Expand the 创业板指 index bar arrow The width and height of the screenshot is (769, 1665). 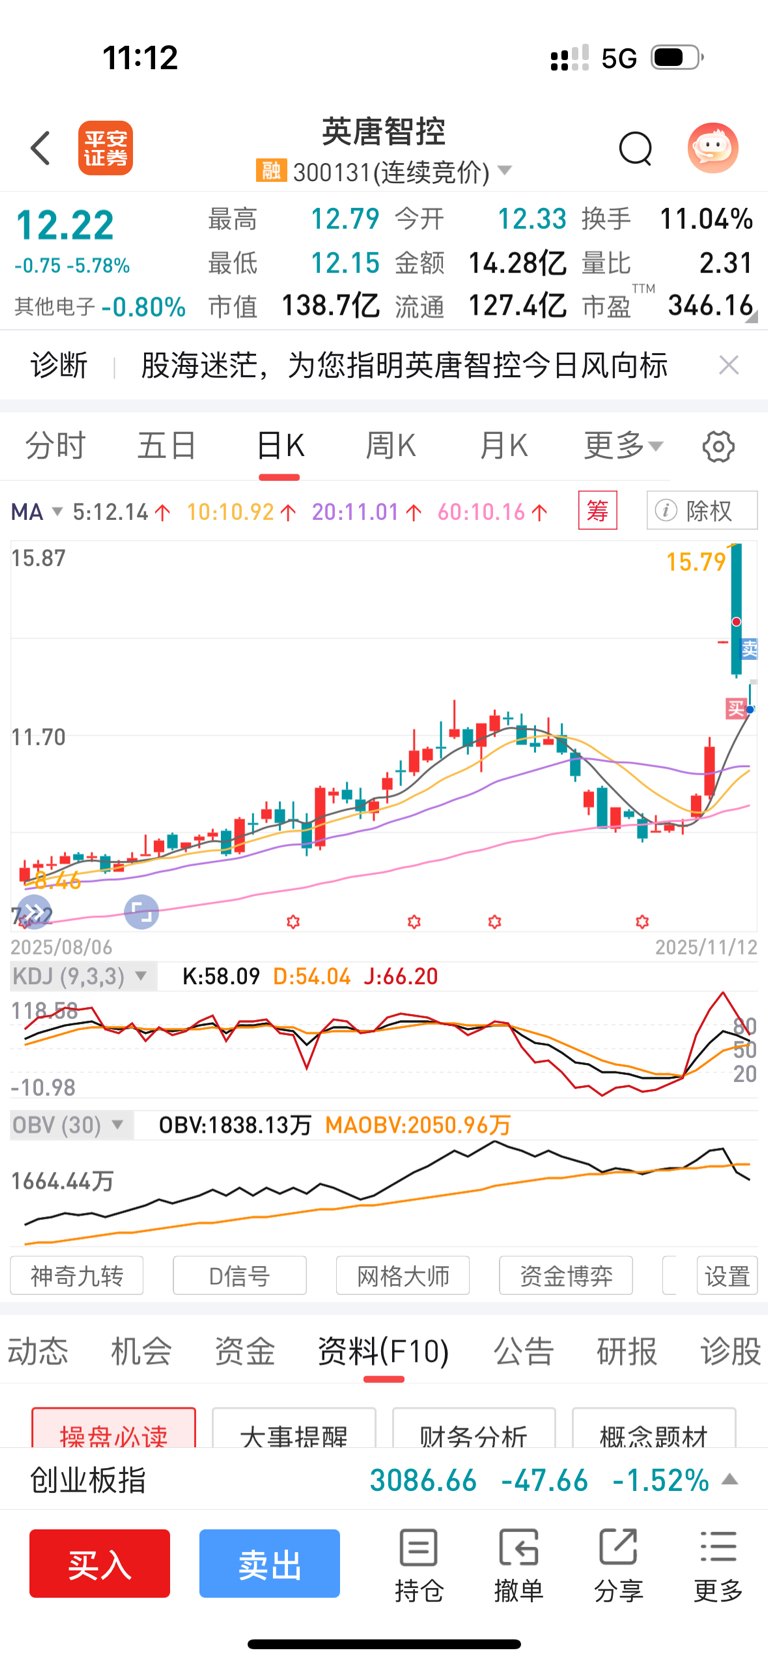(731, 1479)
